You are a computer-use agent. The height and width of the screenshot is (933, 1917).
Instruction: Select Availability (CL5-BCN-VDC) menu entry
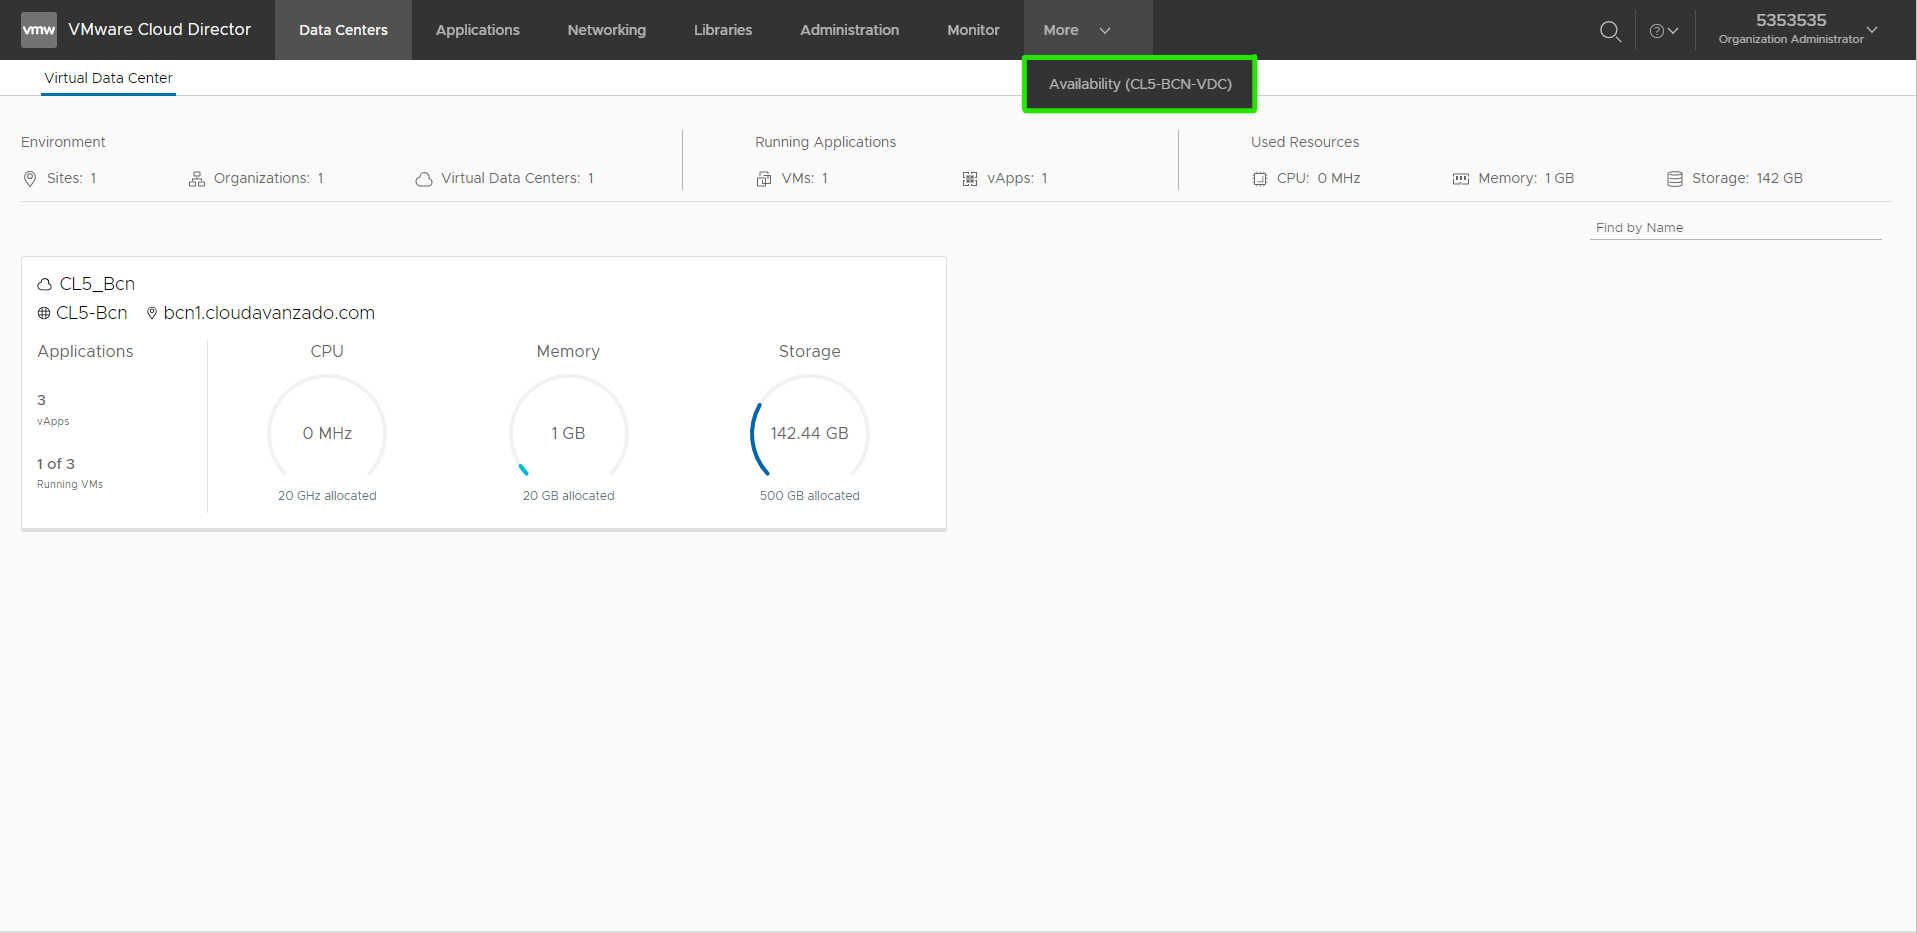click(x=1140, y=84)
